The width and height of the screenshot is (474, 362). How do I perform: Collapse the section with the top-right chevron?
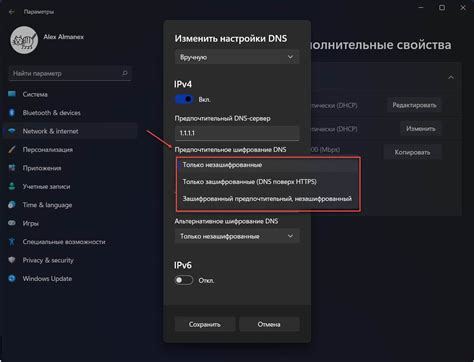(451, 77)
